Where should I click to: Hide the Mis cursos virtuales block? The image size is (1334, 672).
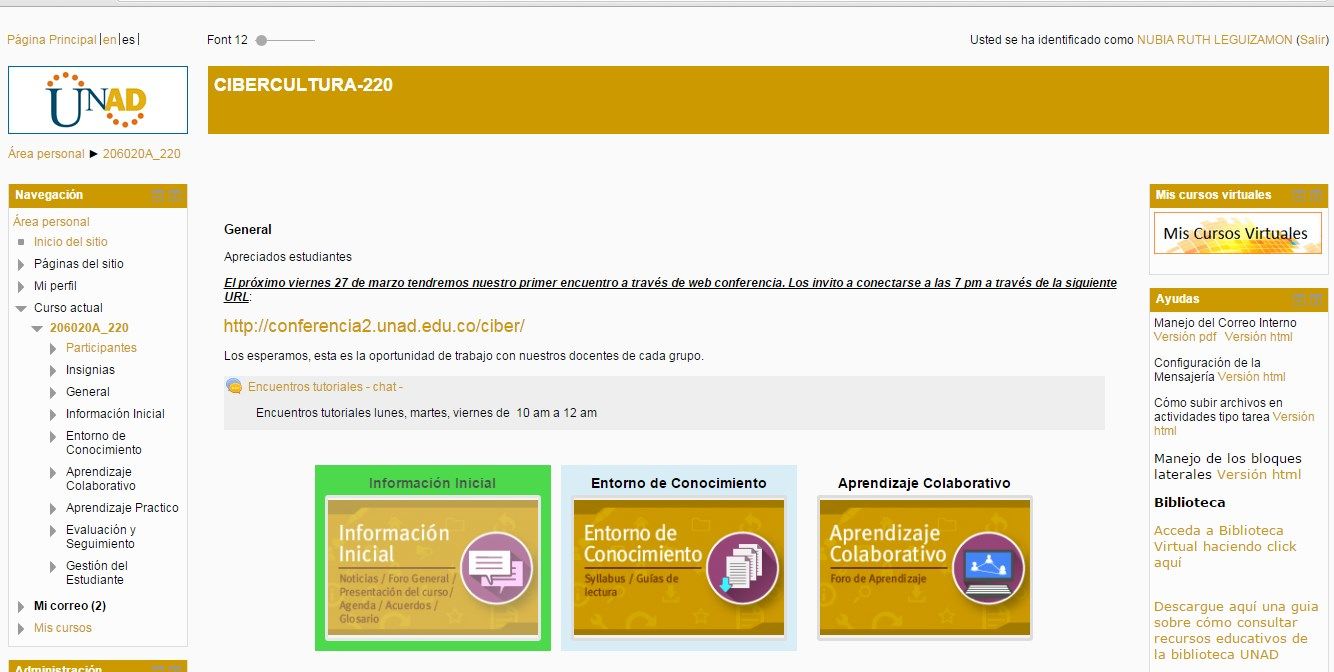click(1299, 195)
